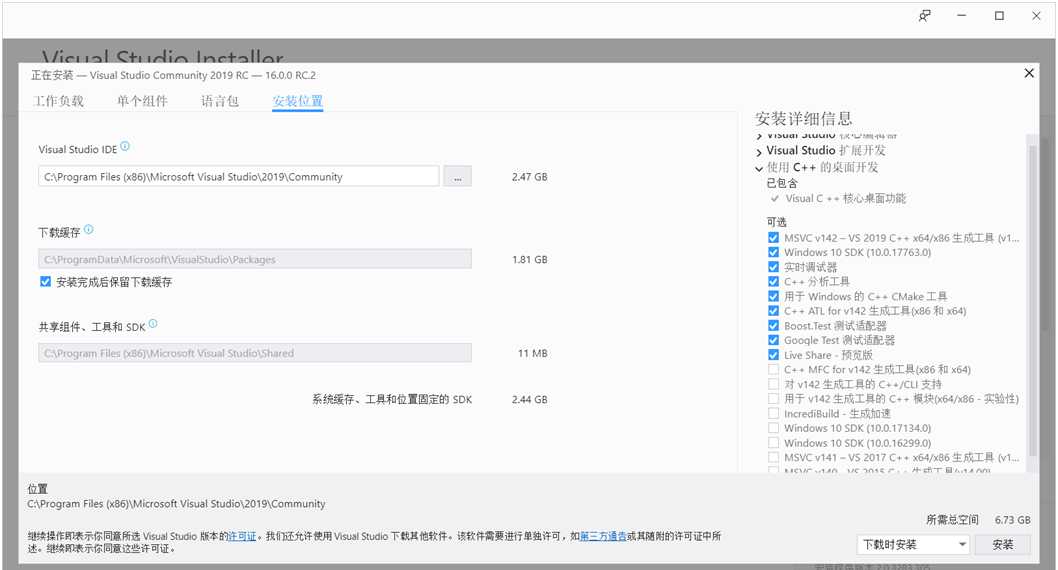Click the 1.81 GB size value
This screenshot has height=570, width=1058.
tap(530, 259)
